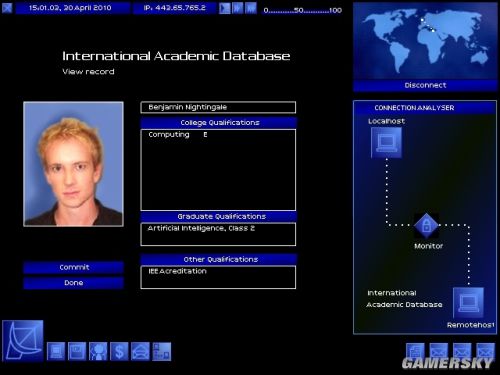Click the Benjamin Nightingale name field

(218, 107)
